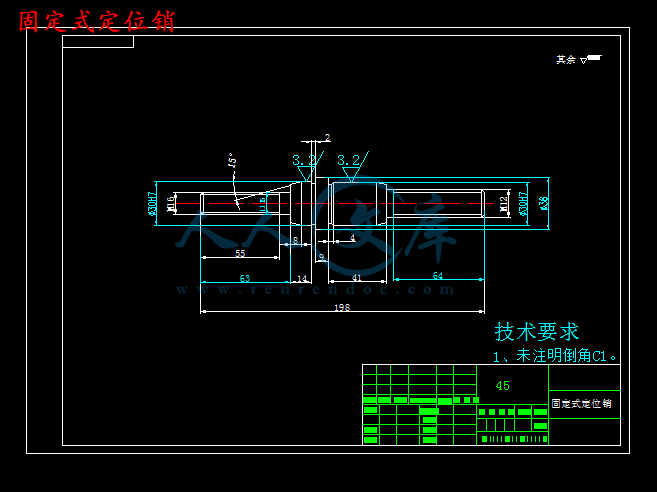This screenshot has height=492, width=657.
Task: Pick the left-end M16 thread label
Action: [171, 204]
